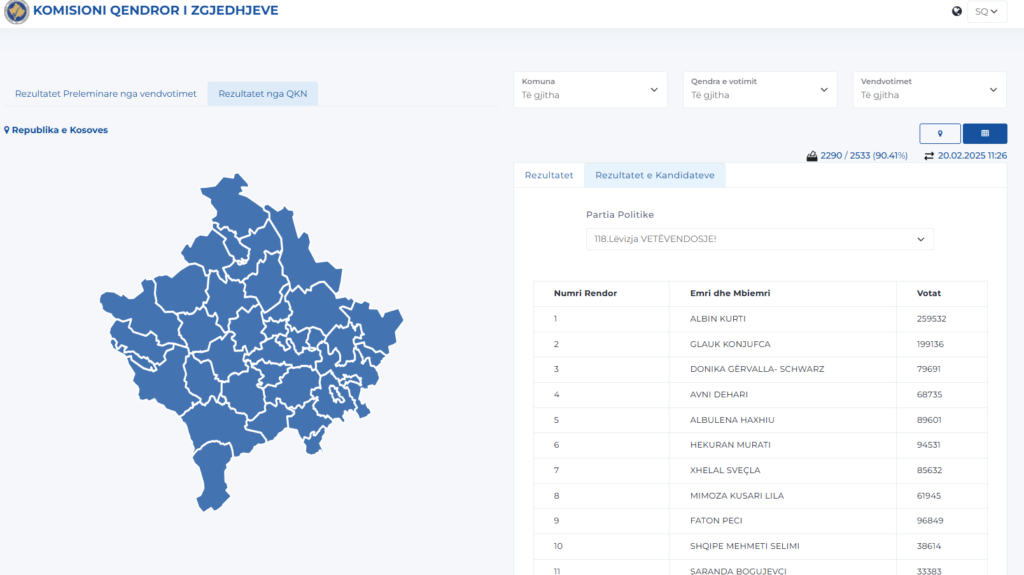Click the last-updated arrows icon

tap(929, 156)
